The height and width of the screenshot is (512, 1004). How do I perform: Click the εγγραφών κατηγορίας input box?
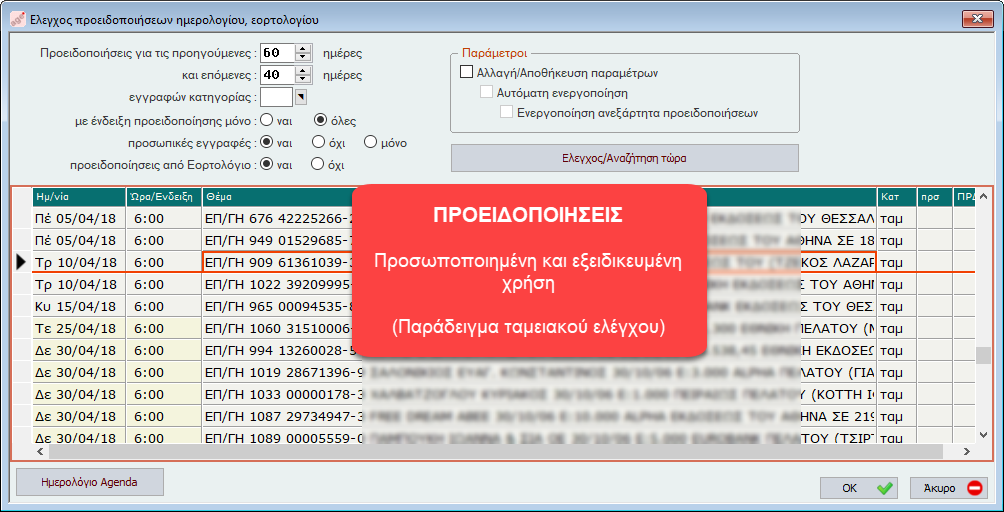pos(277,97)
